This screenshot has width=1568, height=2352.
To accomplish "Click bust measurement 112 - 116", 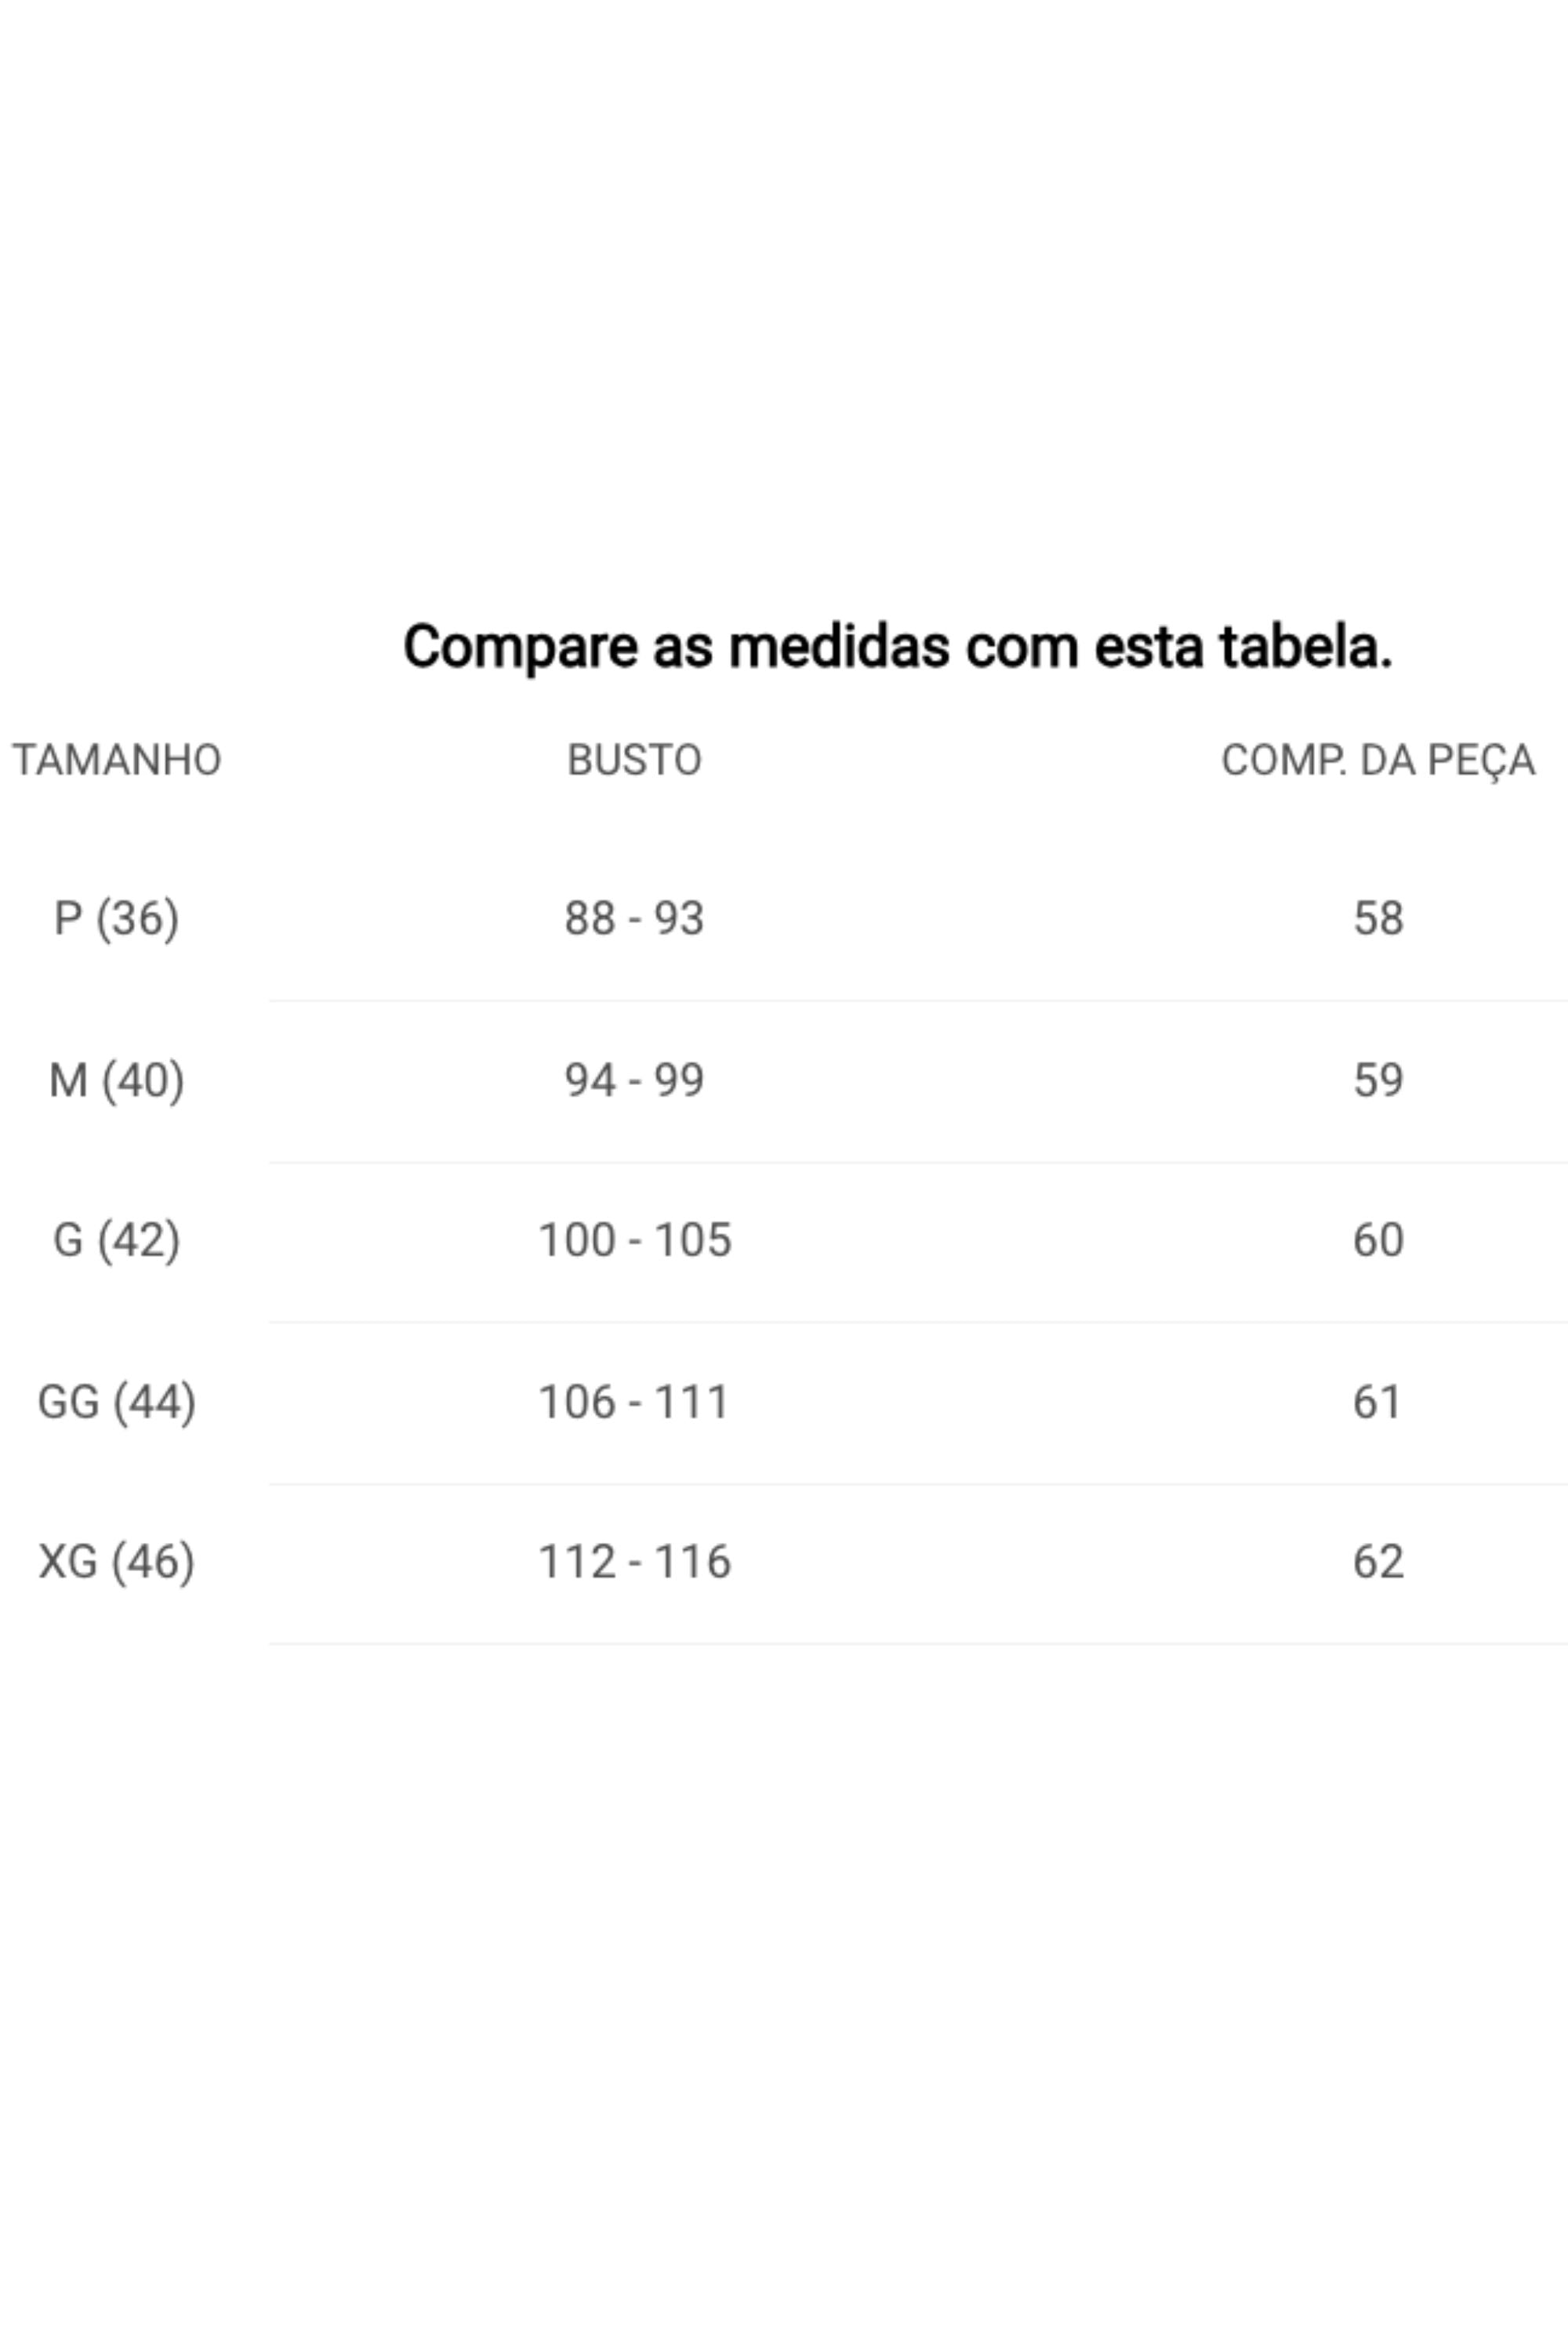I will click(635, 1562).
